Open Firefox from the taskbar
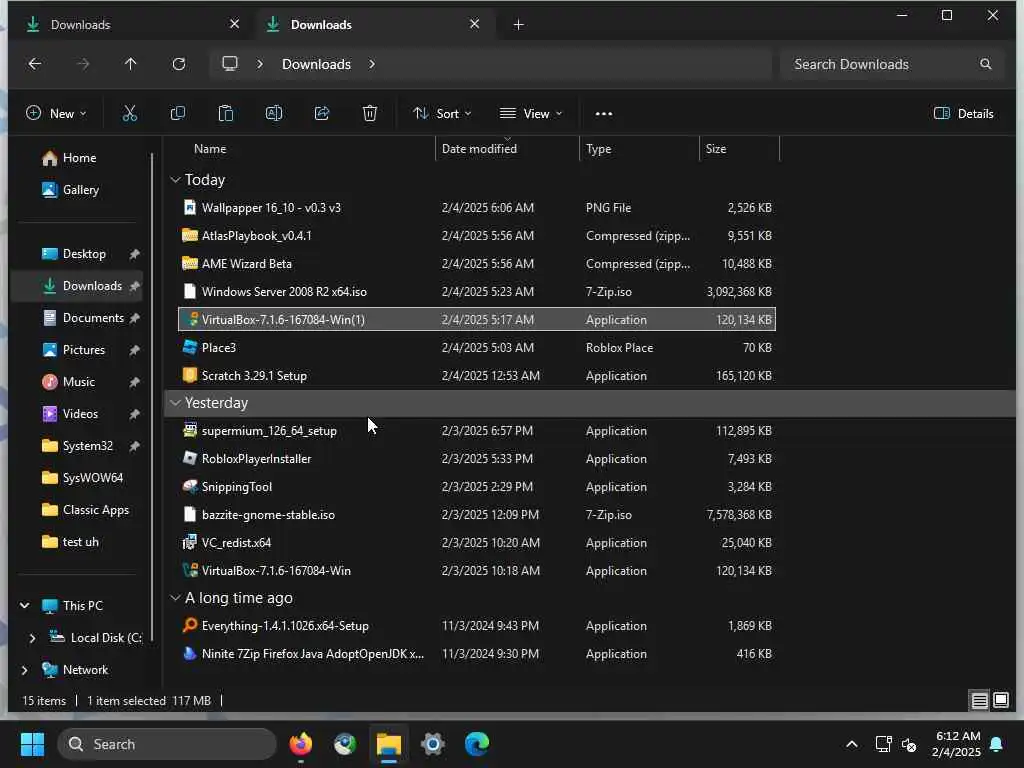Image resolution: width=1024 pixels, height=768 pixels. pos(300,744)
